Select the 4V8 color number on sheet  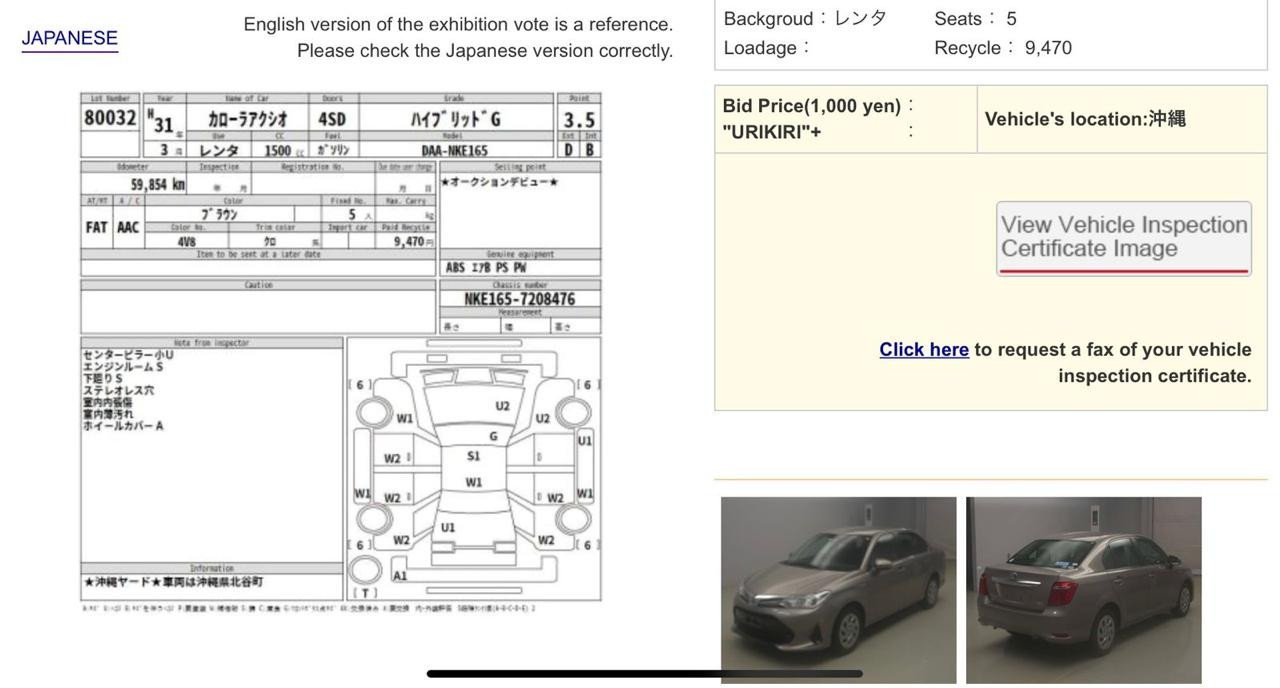coord(186,242)
